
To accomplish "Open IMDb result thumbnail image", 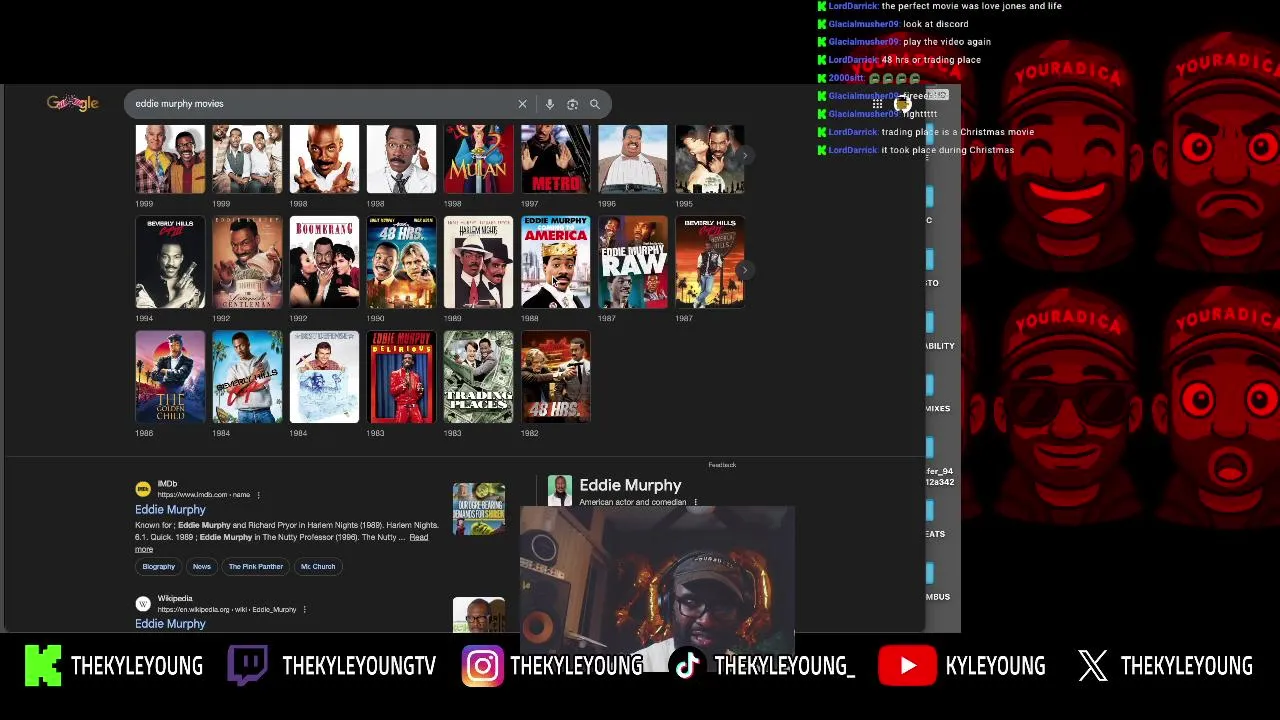I will pos(478,509).
